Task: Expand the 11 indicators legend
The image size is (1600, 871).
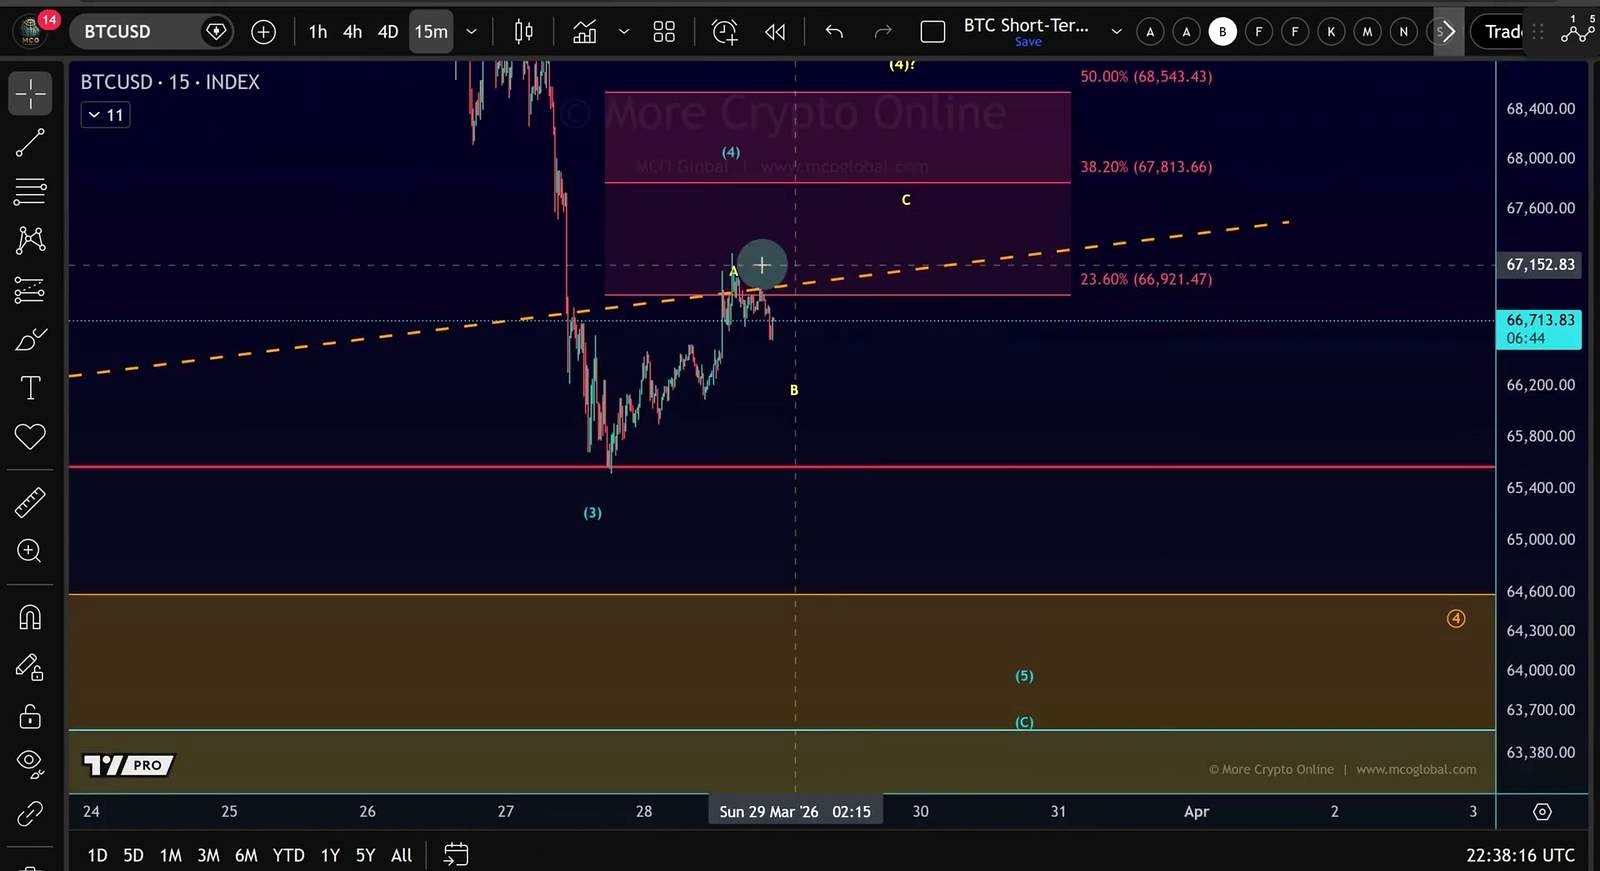Action: pyautogui.click(x=106, y=115)
